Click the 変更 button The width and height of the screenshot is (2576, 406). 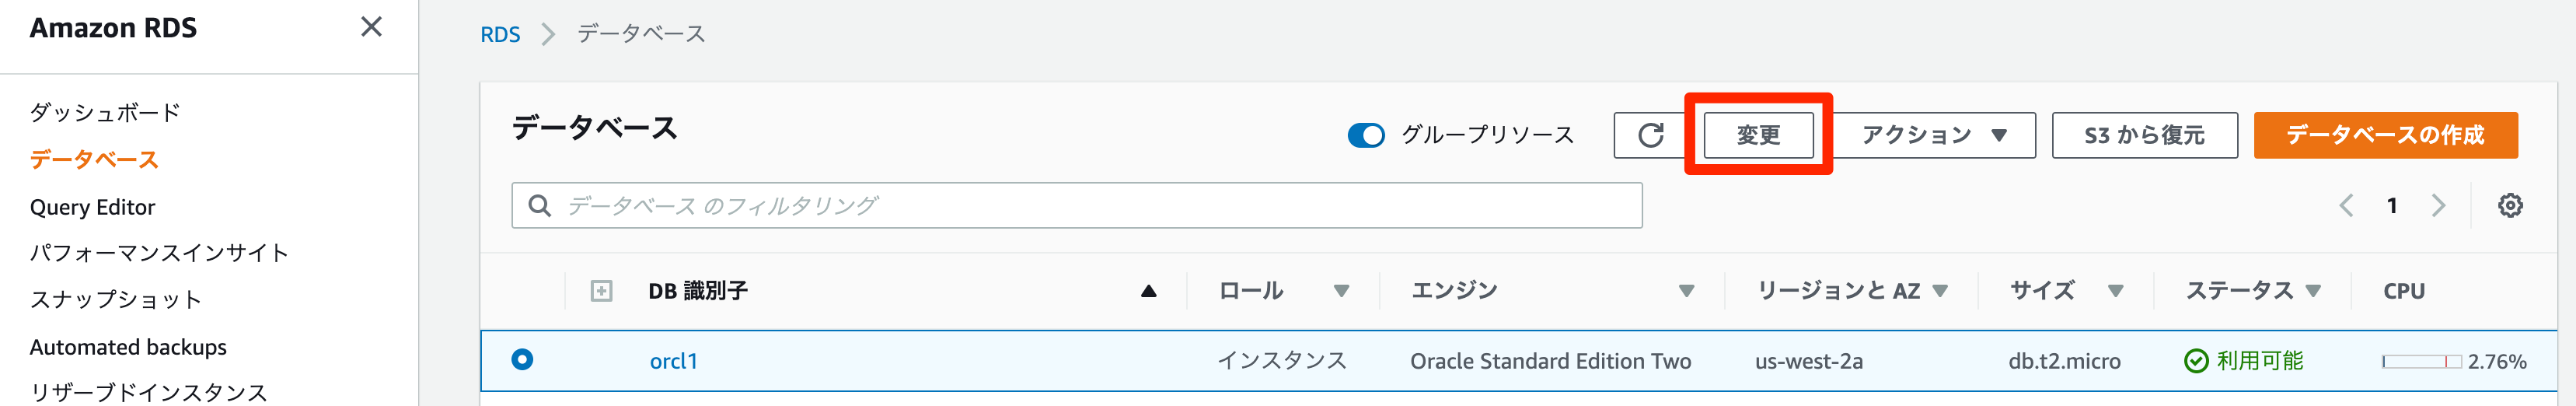pyautogui.click(x=1758, y=135)
